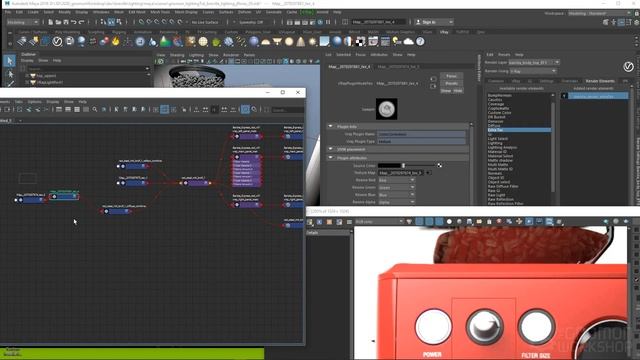Screen dimensions: 640x360
Task: Click the checkerboard texture shelf icon
Action: point(360,41)
